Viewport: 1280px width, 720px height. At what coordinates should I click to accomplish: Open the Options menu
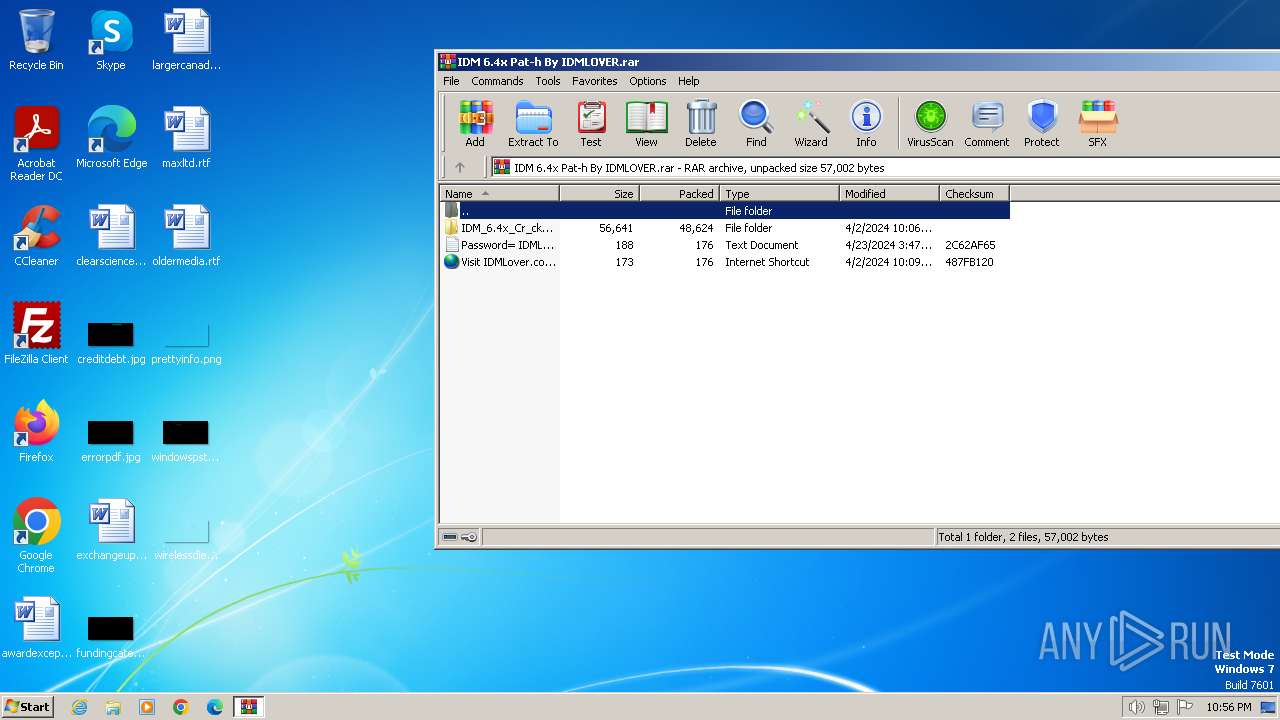point(648,81)
